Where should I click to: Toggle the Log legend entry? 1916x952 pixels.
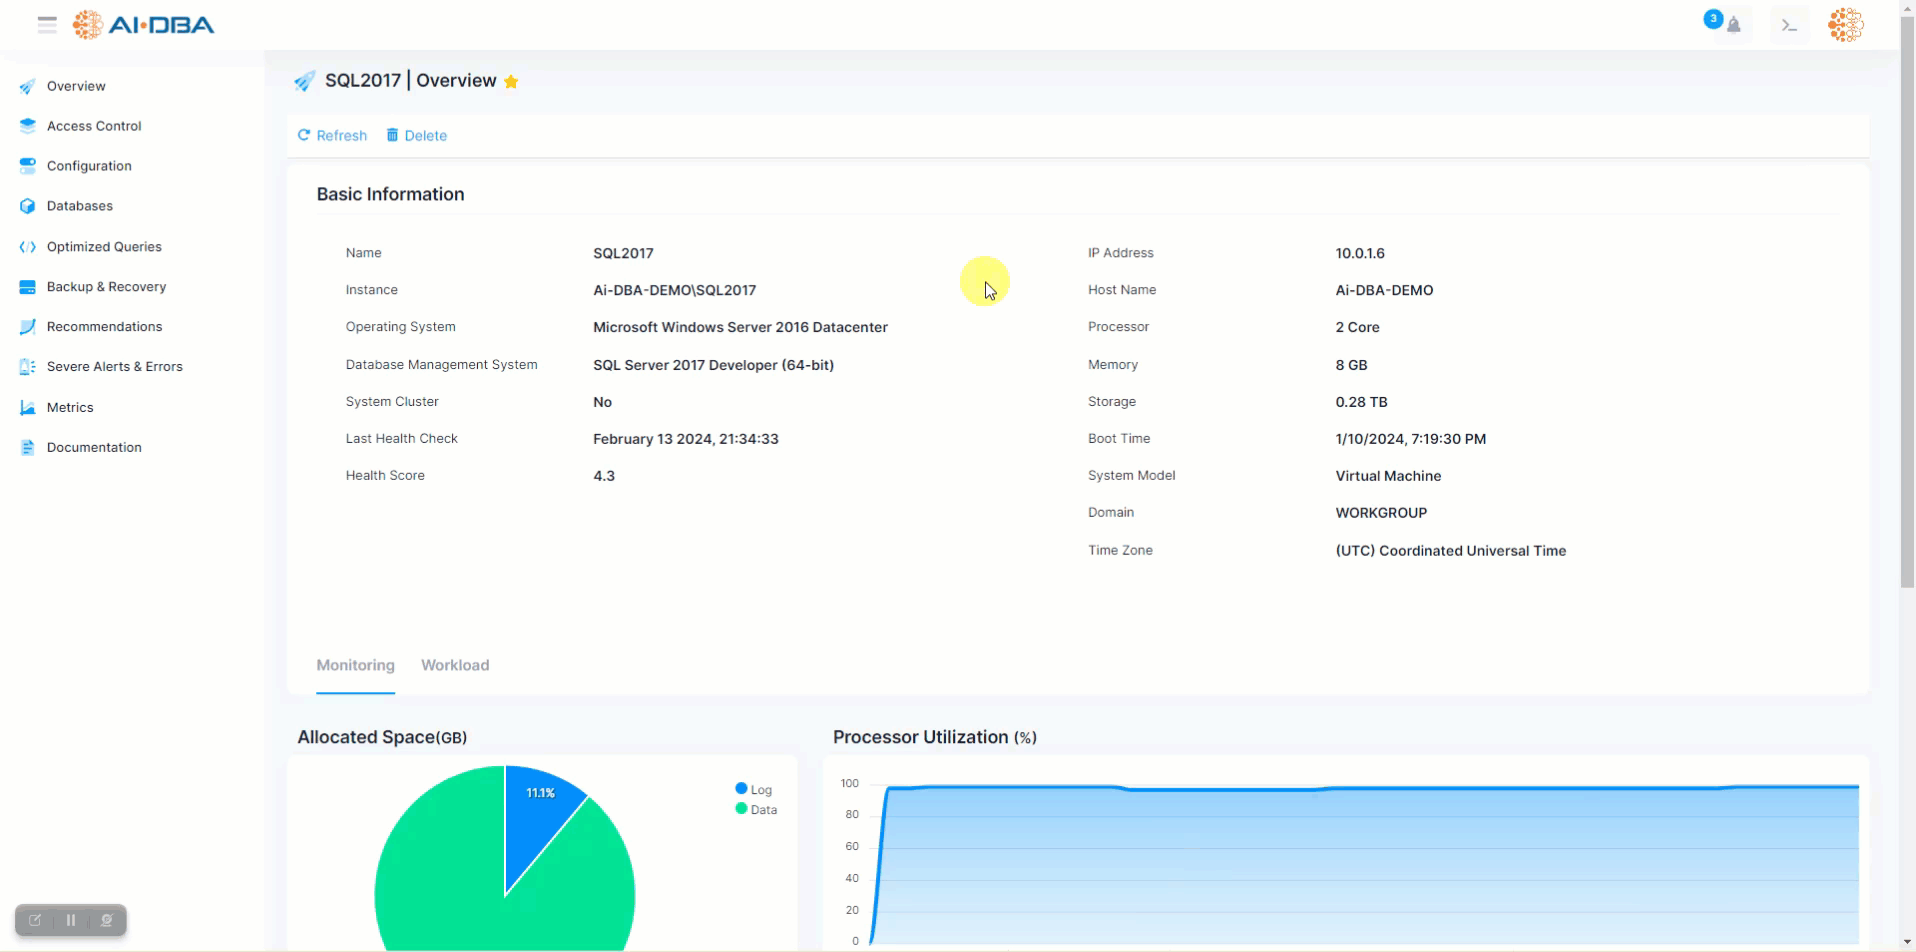click(x=753, y=789)
